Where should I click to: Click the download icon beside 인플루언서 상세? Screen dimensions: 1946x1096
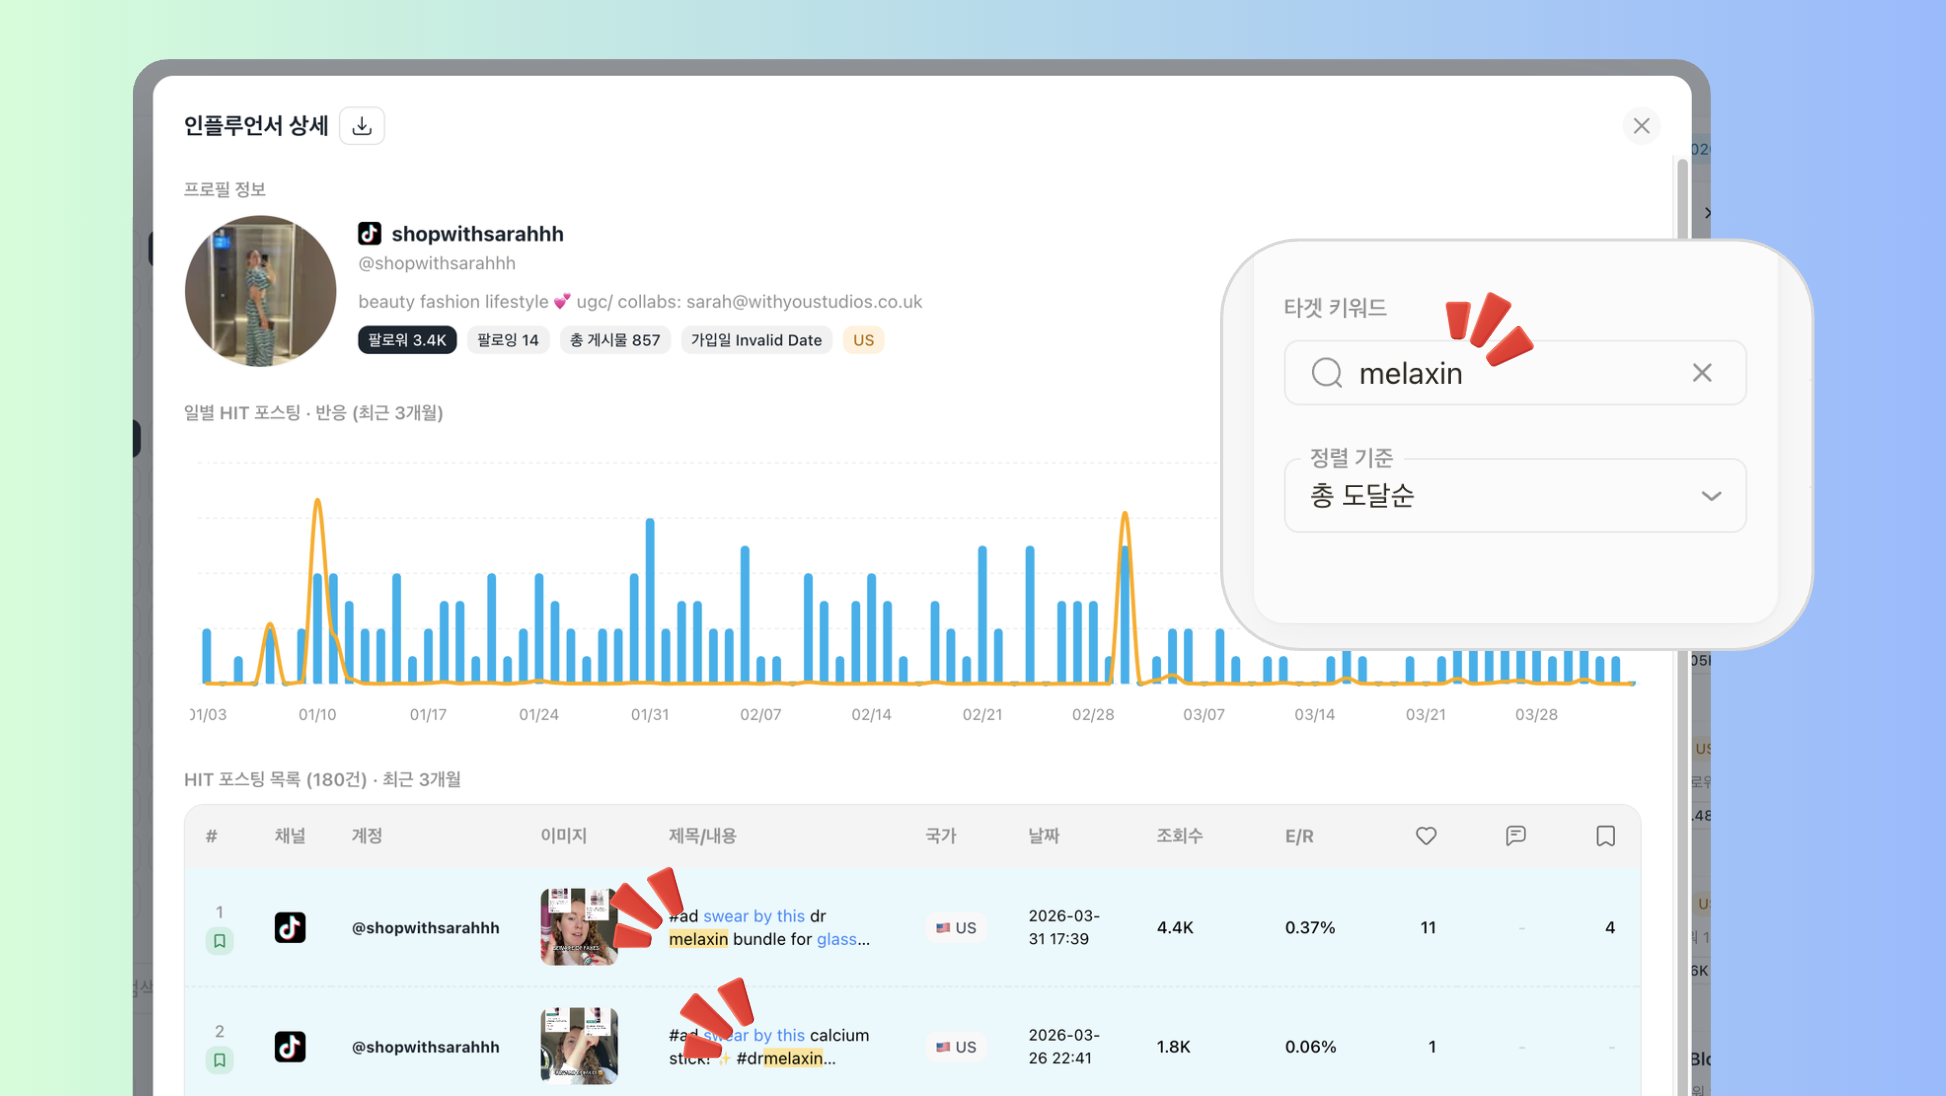coord(362,126)
